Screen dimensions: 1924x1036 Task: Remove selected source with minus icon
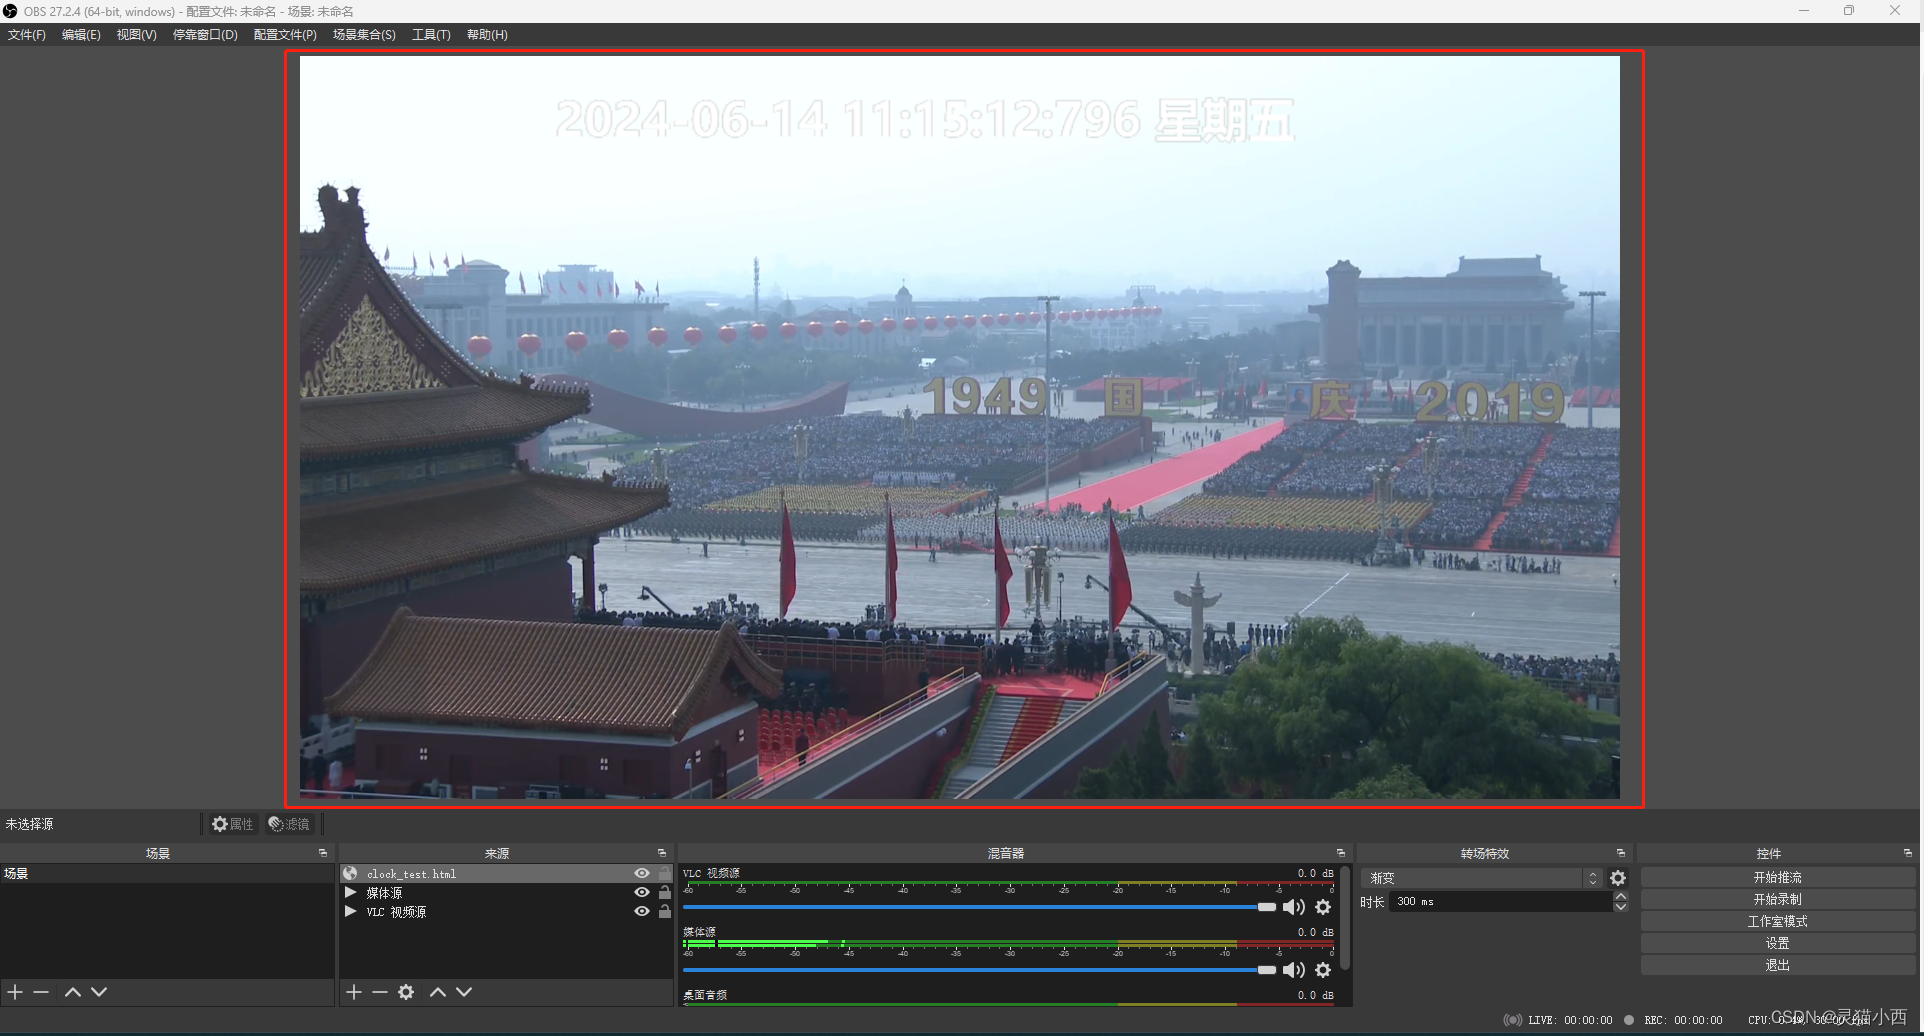380,992
